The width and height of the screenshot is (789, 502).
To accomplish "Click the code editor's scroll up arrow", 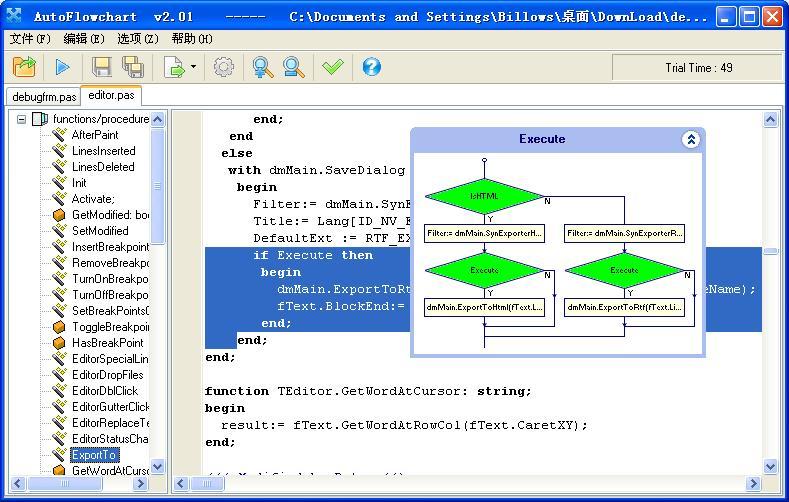I will [x=770, y=119].
